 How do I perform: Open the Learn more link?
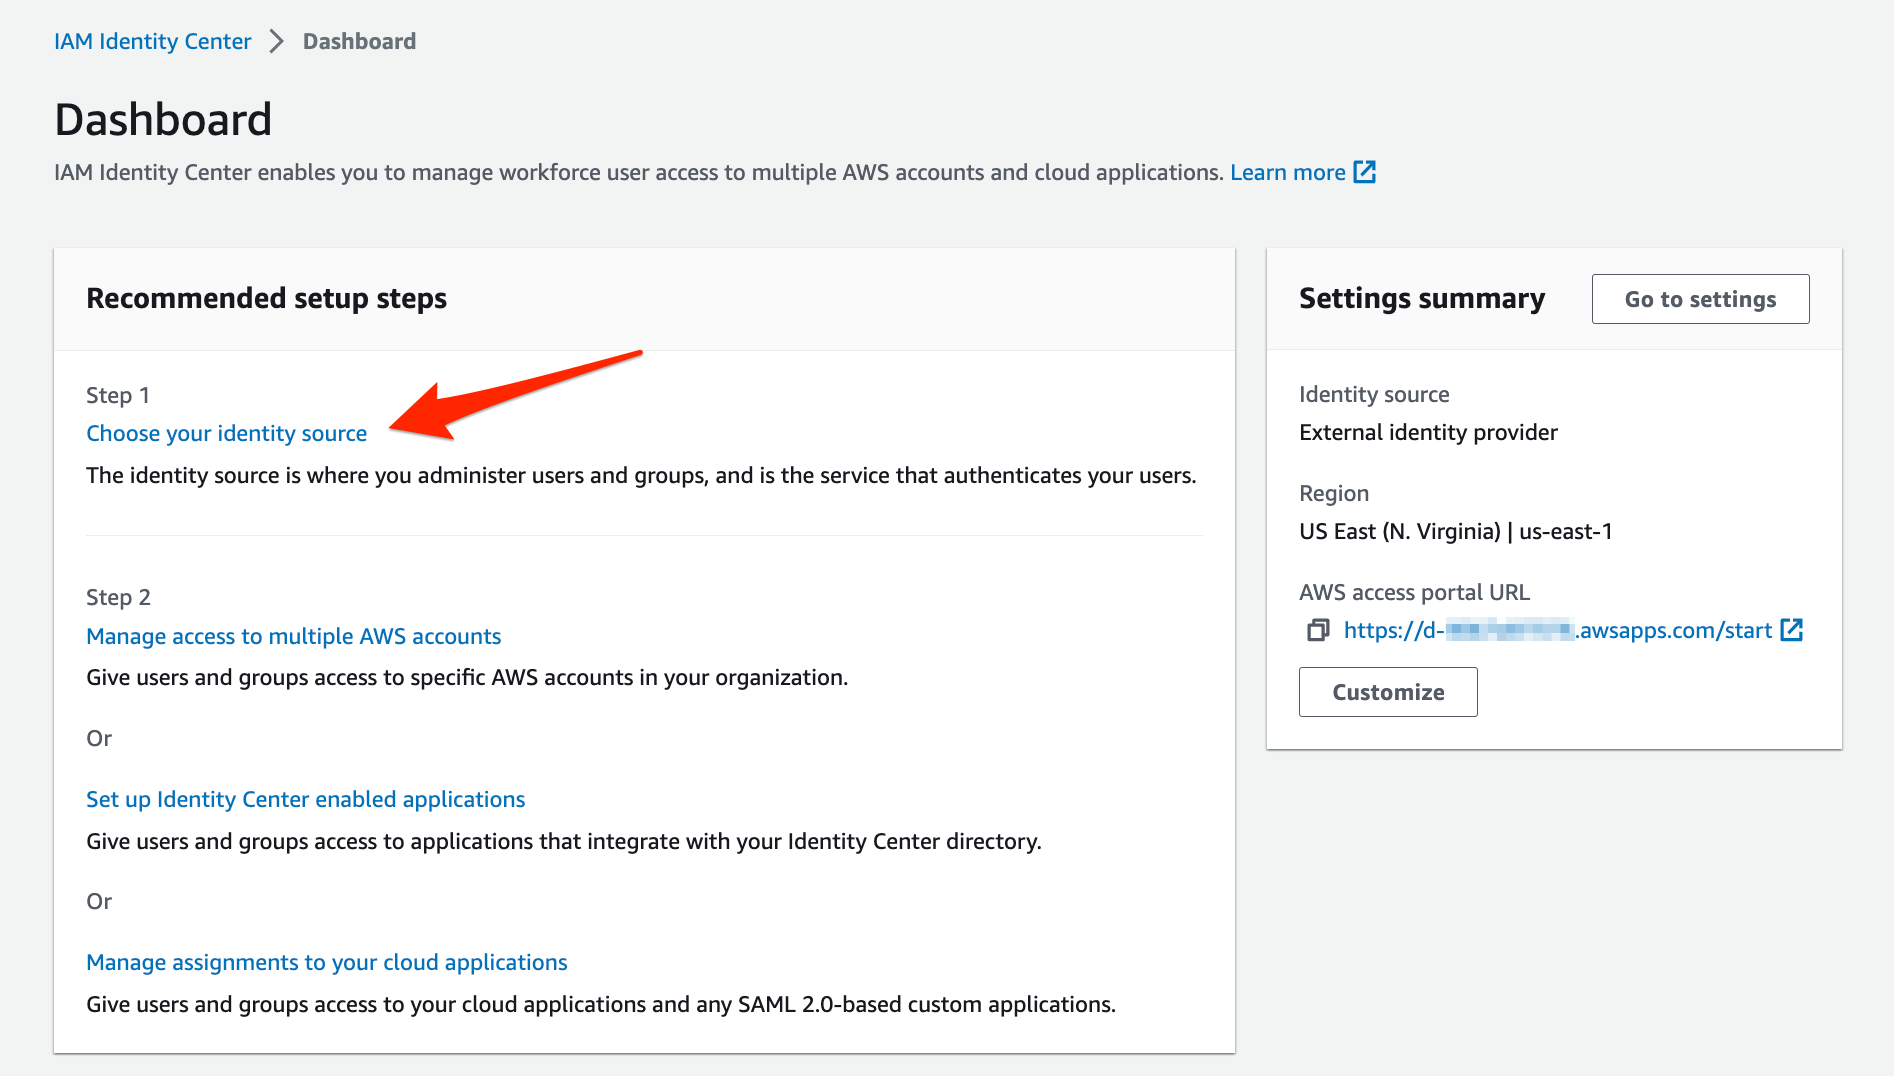[1288, 172]
